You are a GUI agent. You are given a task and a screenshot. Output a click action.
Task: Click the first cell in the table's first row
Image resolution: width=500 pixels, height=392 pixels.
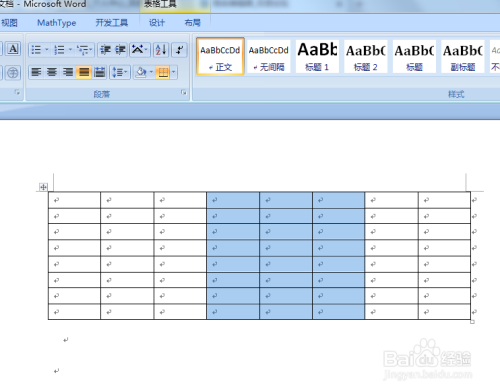pos(74,200)
